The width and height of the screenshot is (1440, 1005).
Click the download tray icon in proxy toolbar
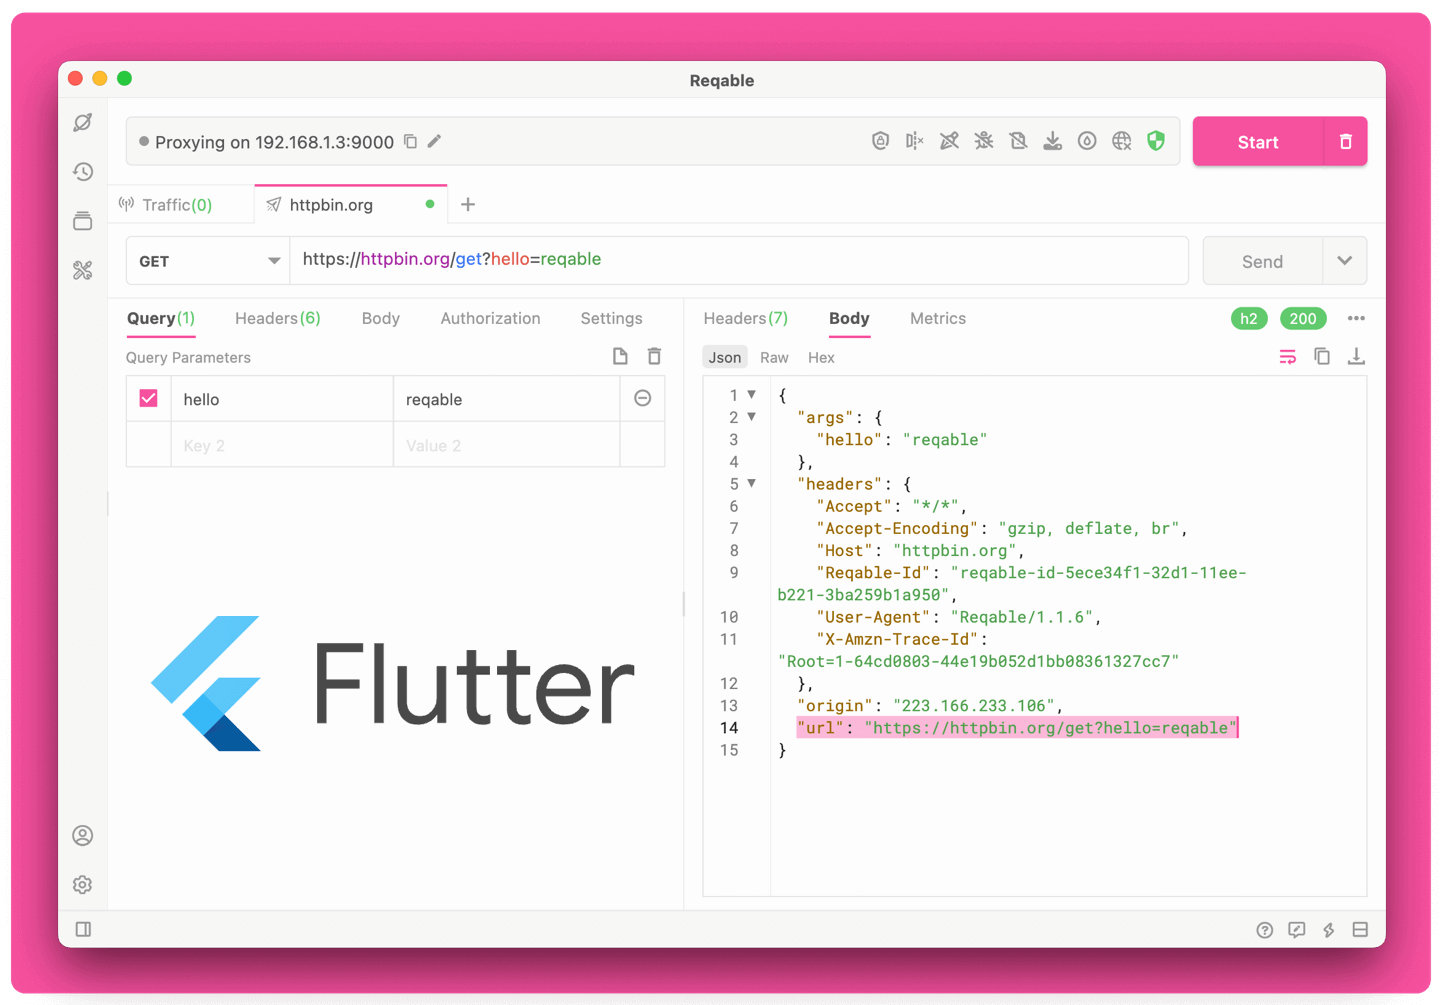pyautogui.click(x=1053, y=142)
